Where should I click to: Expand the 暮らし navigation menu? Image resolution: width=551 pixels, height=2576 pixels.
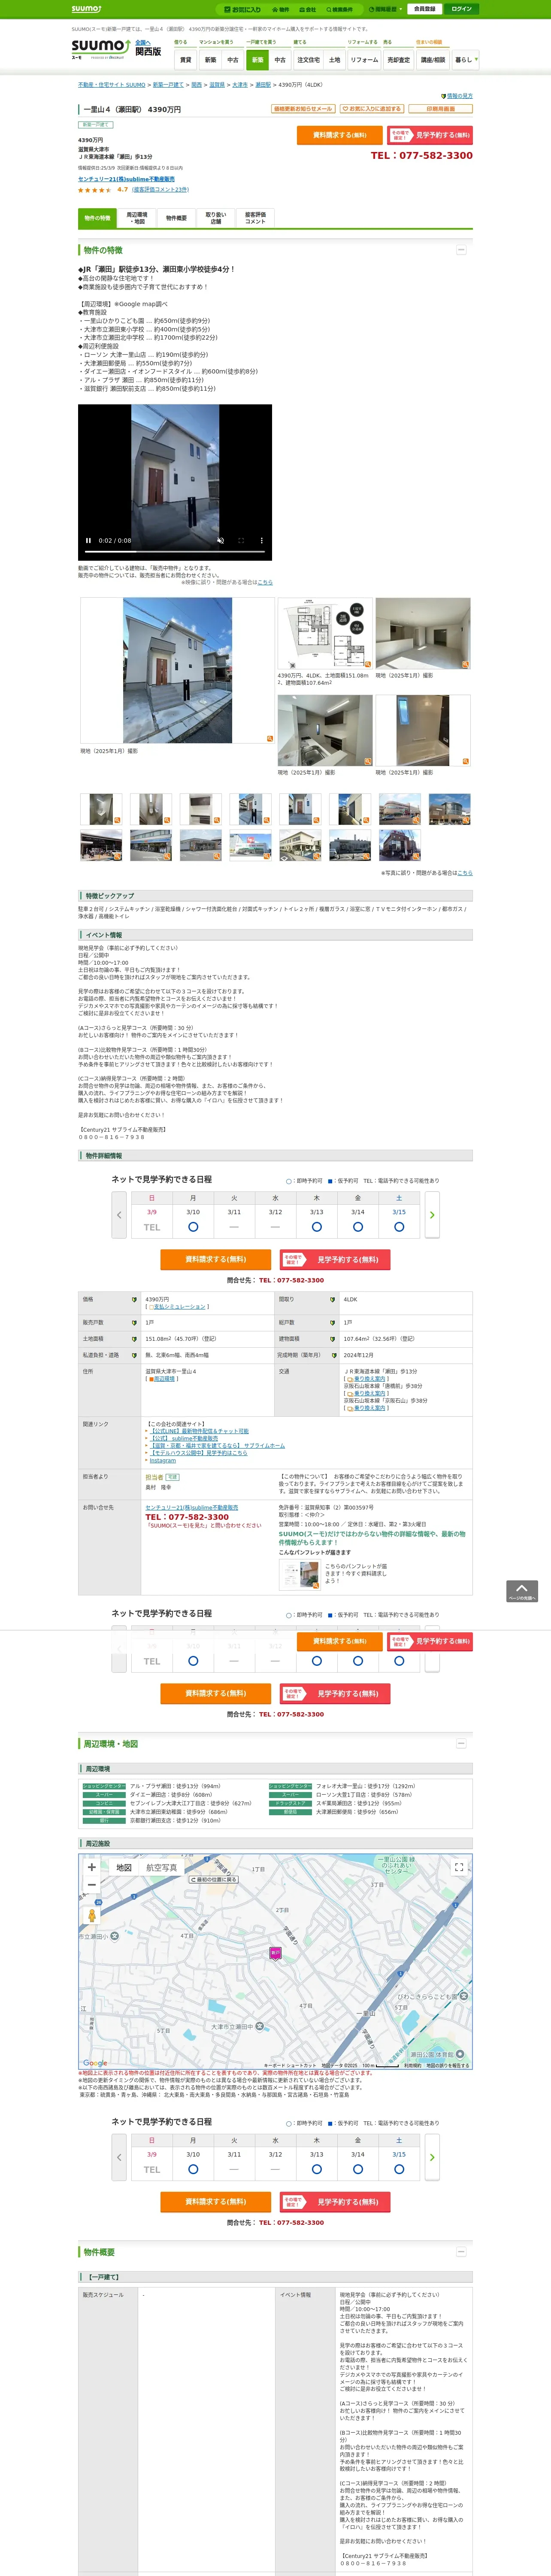click(x=465, y=60)
